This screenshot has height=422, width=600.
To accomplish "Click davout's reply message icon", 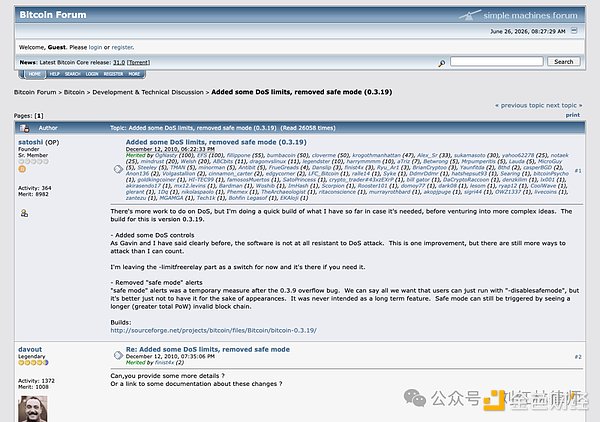I will 118,355.
